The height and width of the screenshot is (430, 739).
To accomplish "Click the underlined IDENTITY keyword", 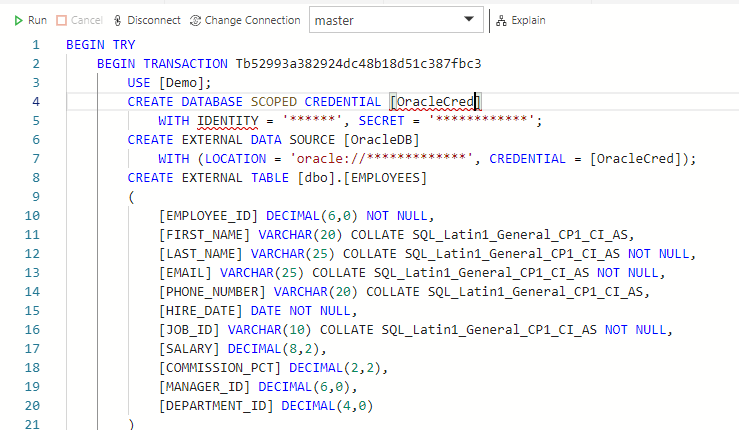I will [228, 121].
